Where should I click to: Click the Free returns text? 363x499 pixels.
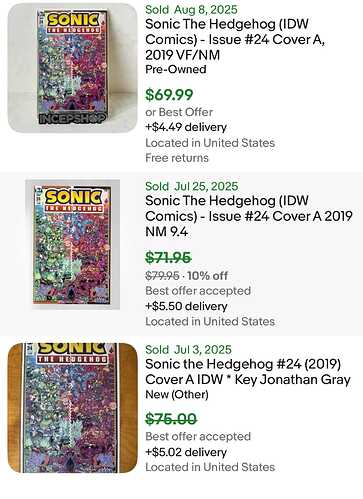pos(177,158)
